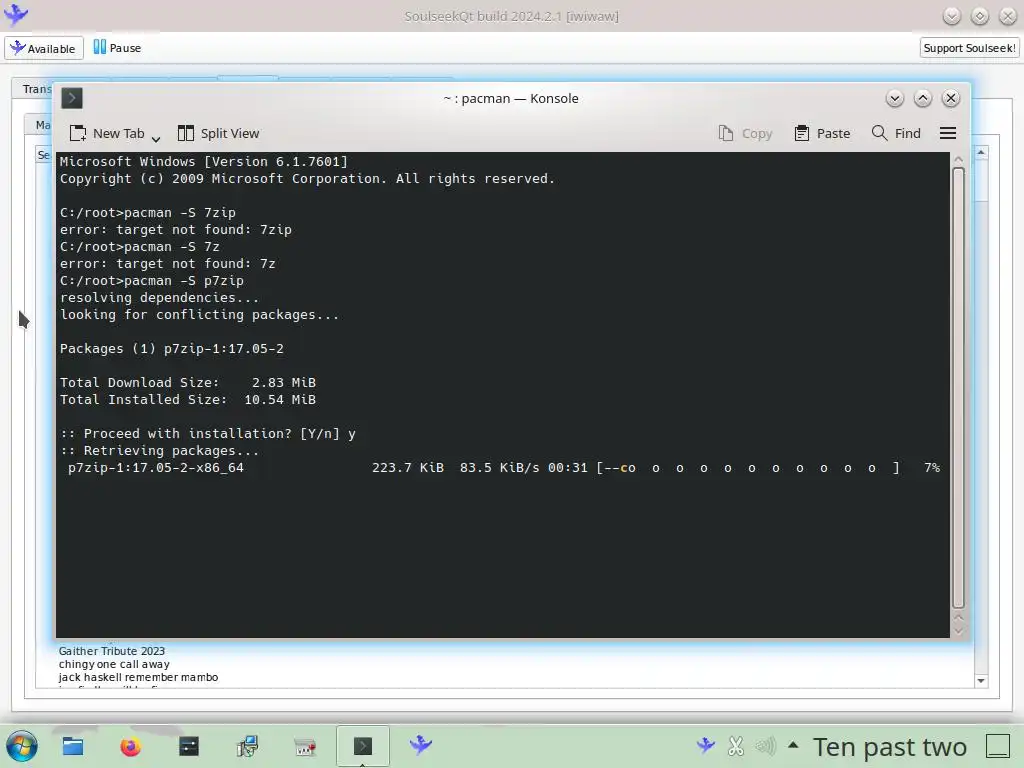Click 'error: target not found: 7zip' line
1024x768 pixels.
tap(176, 230)
